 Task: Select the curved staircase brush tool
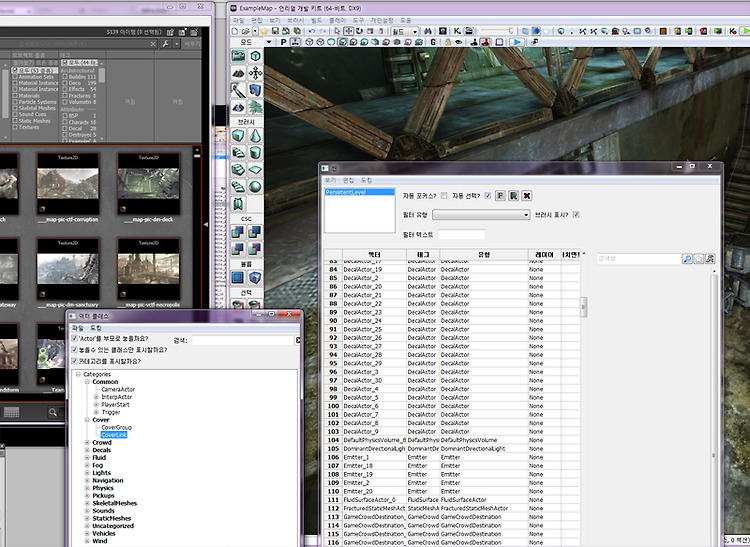coord(238,153)
